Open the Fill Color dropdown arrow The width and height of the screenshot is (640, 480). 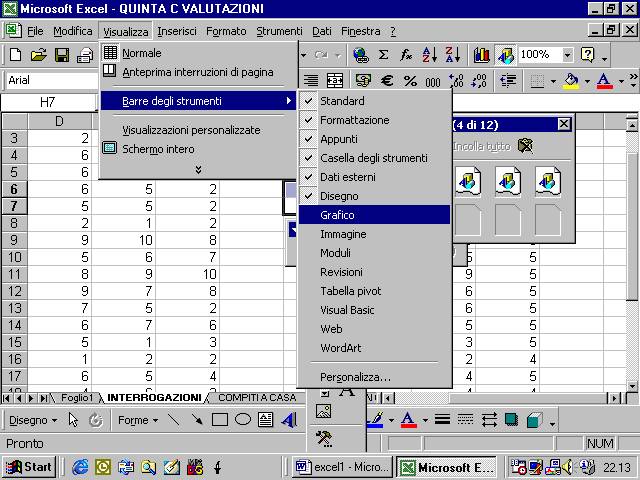[587, 81]
